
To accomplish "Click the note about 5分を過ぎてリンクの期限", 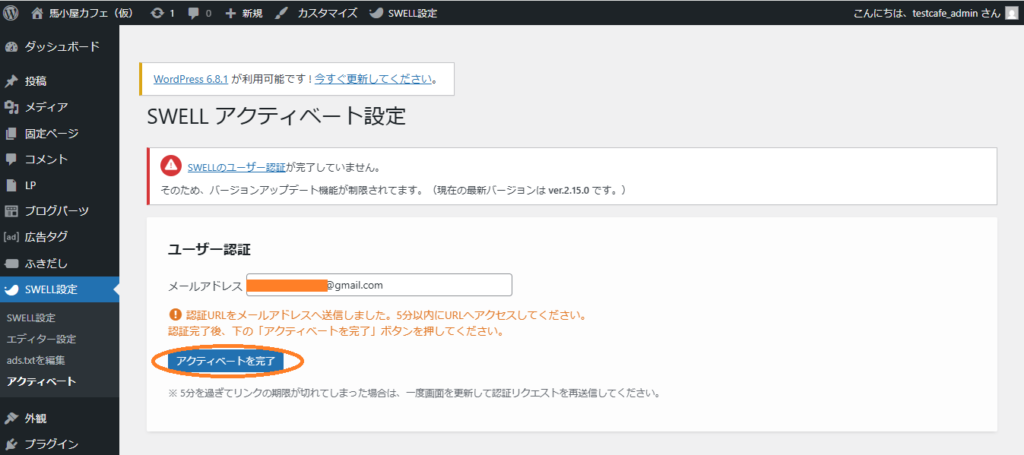I will pyautogui.click(x=414, y=394).
